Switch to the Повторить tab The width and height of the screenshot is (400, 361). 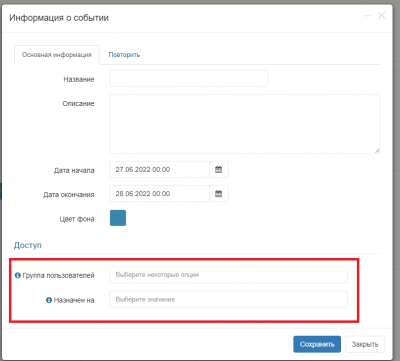point(124,55)
